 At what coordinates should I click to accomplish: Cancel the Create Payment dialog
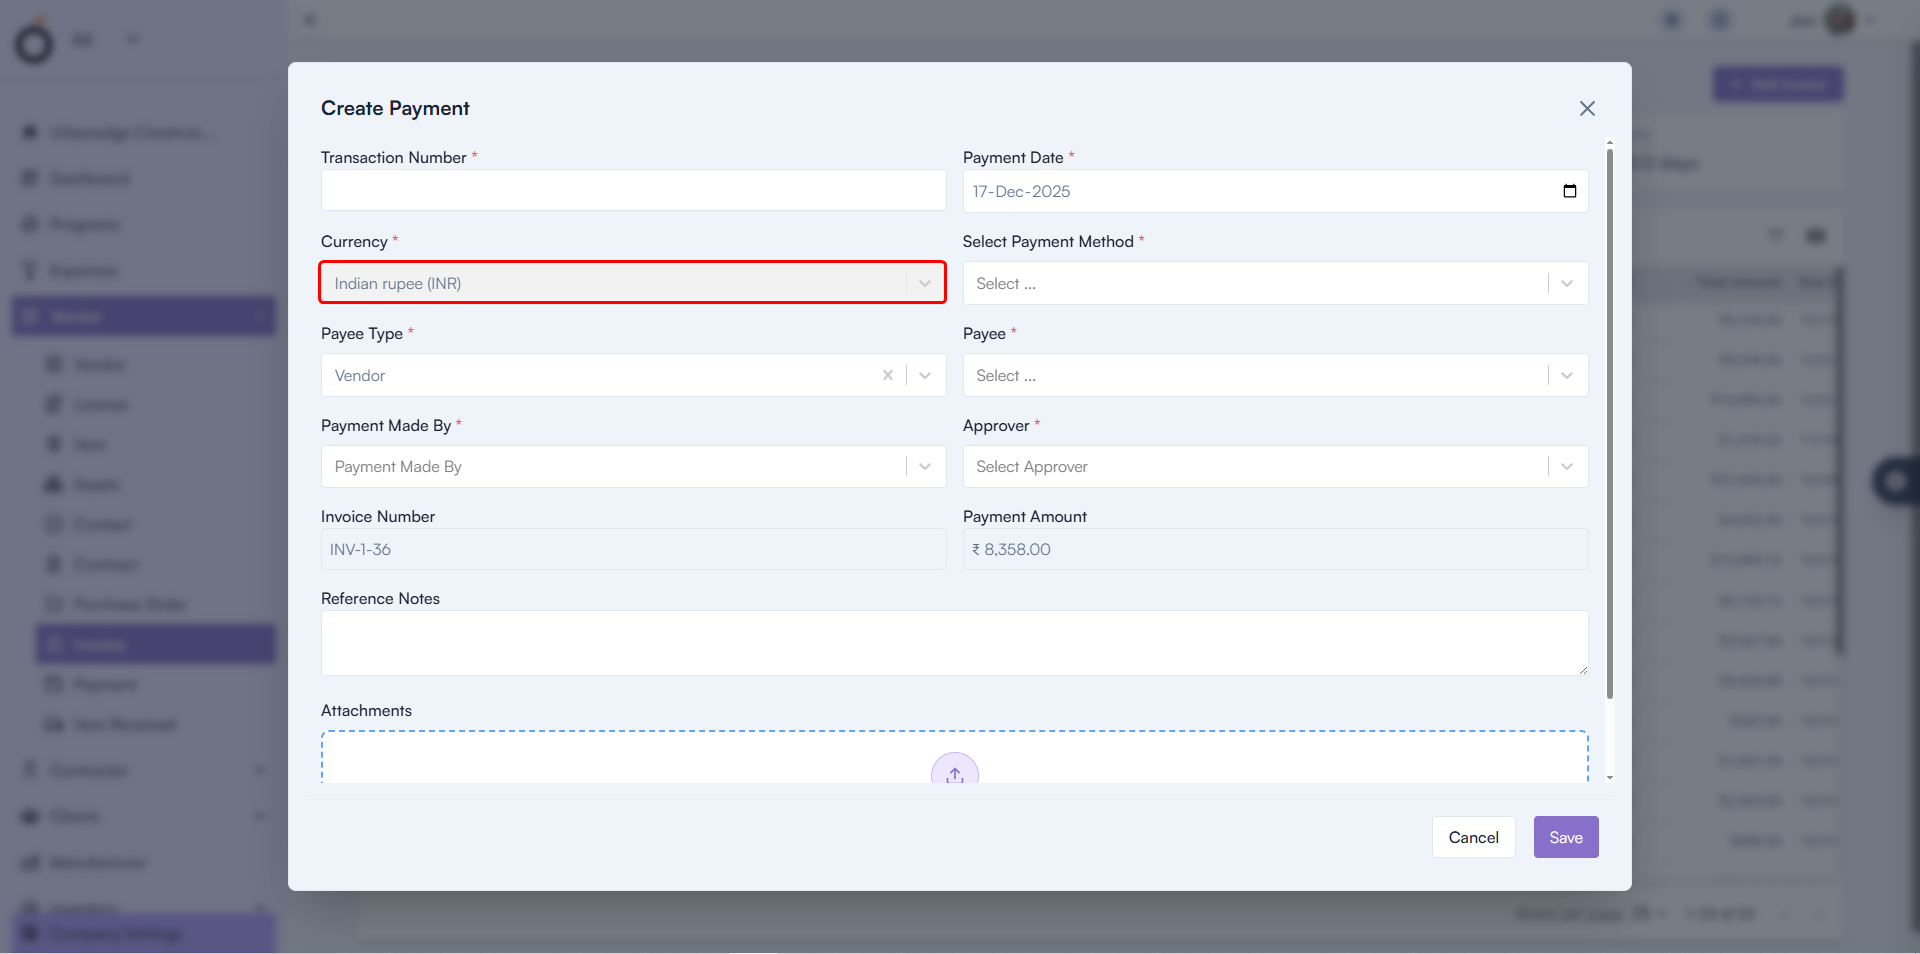1473,837
